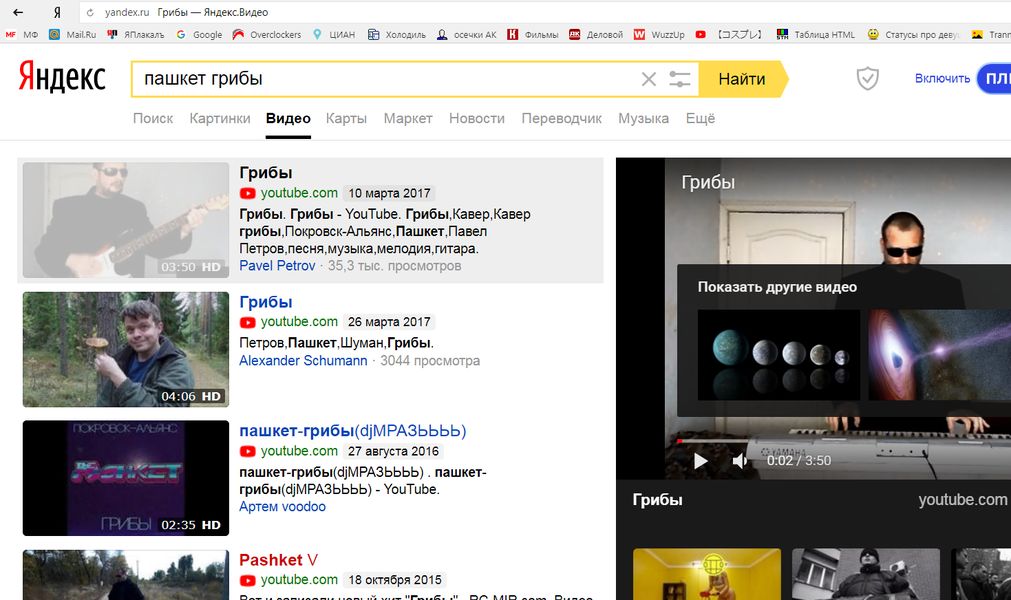Switch to the Поиск tab

tap(153, 119)
